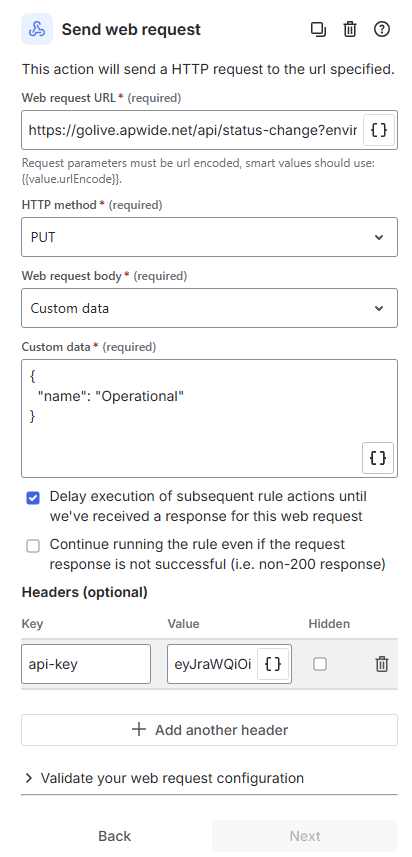Screen dimensions: 412x857
Task: Insert smart value in Custom data box
Action: 378,457
